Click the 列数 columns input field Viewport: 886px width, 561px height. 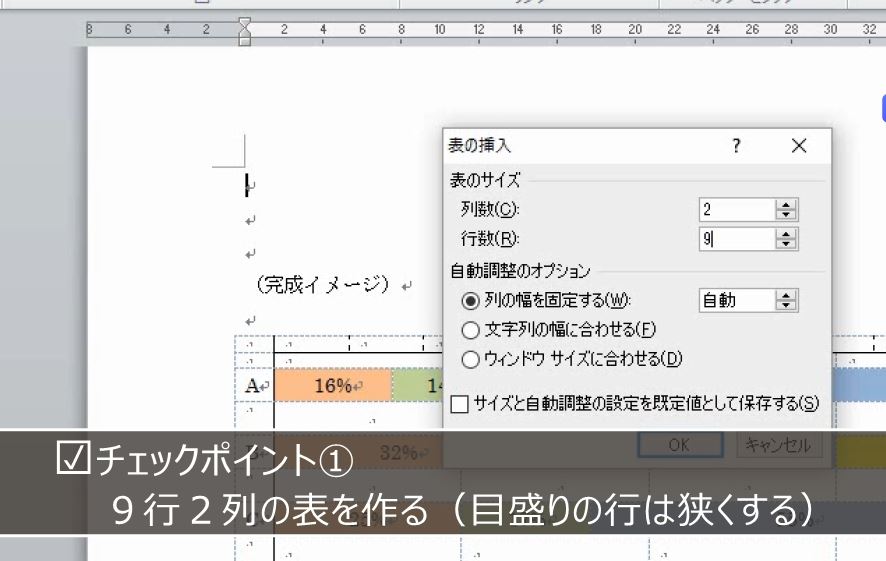pos(737,210)
